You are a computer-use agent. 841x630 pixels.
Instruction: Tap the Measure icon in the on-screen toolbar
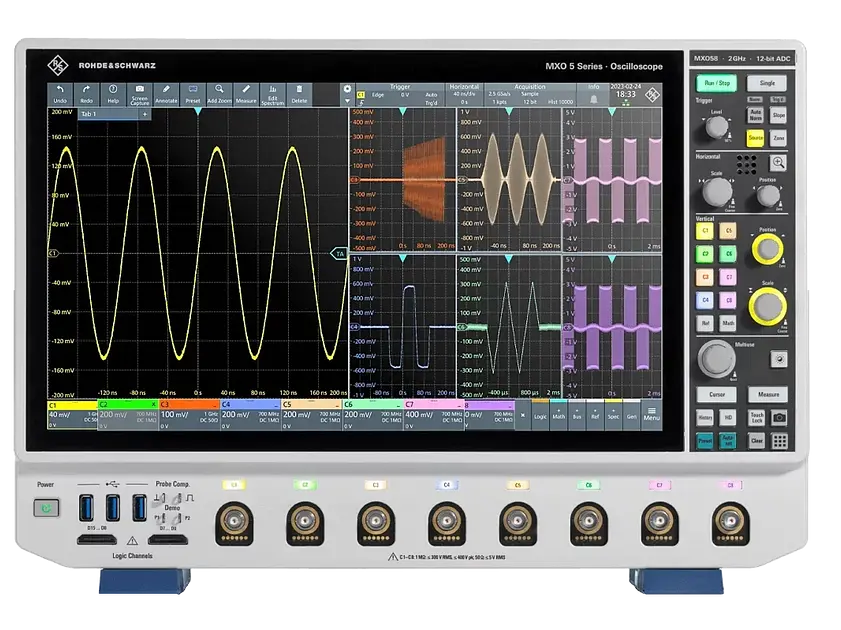246,94
